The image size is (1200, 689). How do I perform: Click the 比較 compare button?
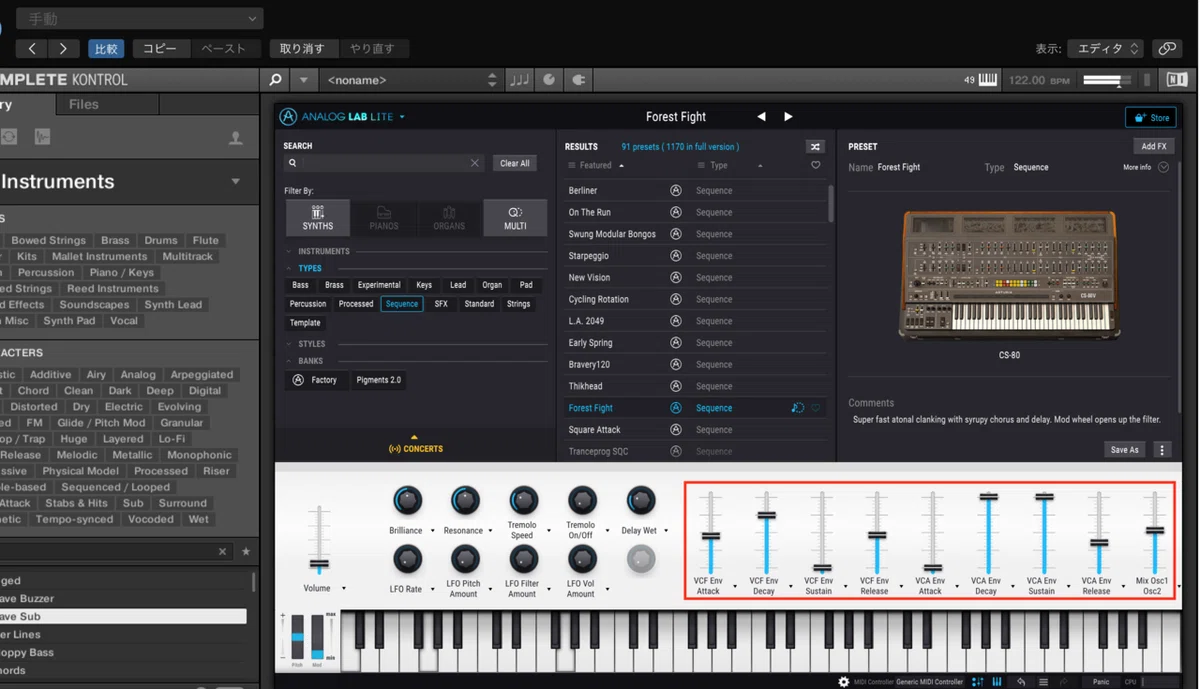(x=106, y=48)
